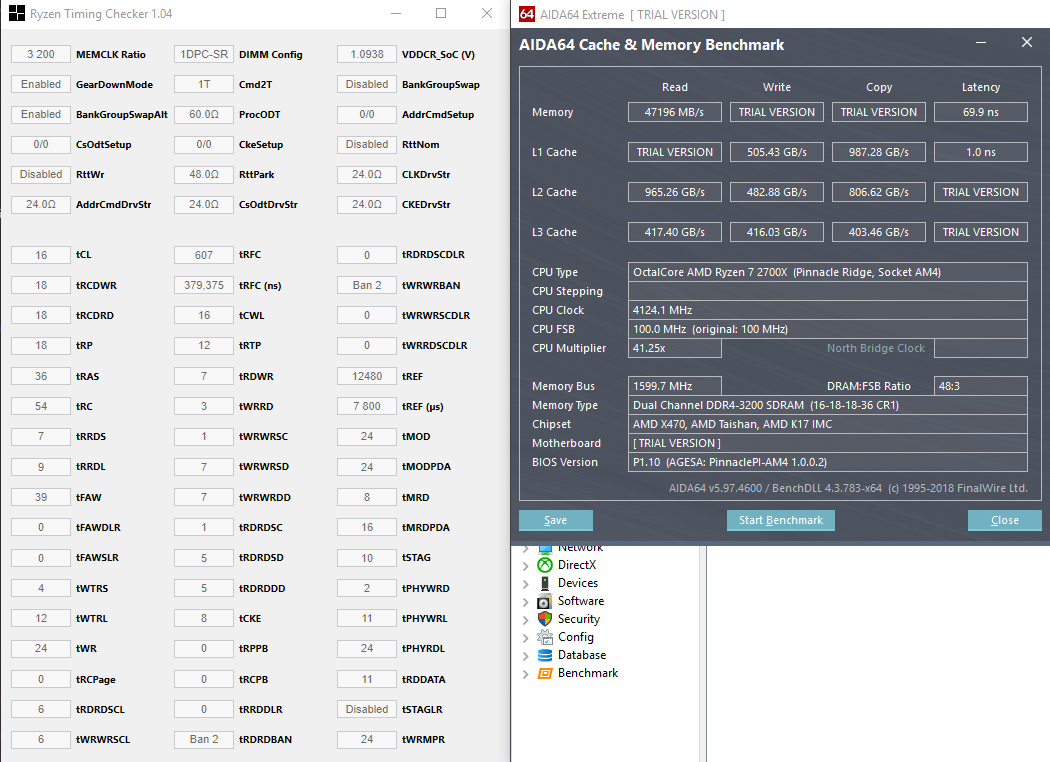
Task: Click Start Benchmark button
Action: pyautogui.click(x=781, y=520)
